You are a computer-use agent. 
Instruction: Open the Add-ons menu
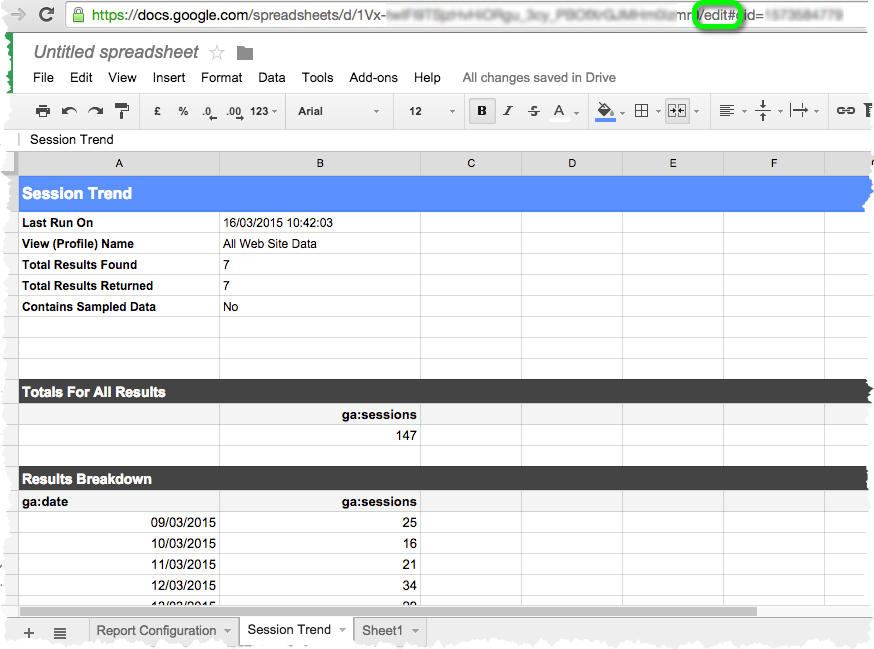coord(373,77)
